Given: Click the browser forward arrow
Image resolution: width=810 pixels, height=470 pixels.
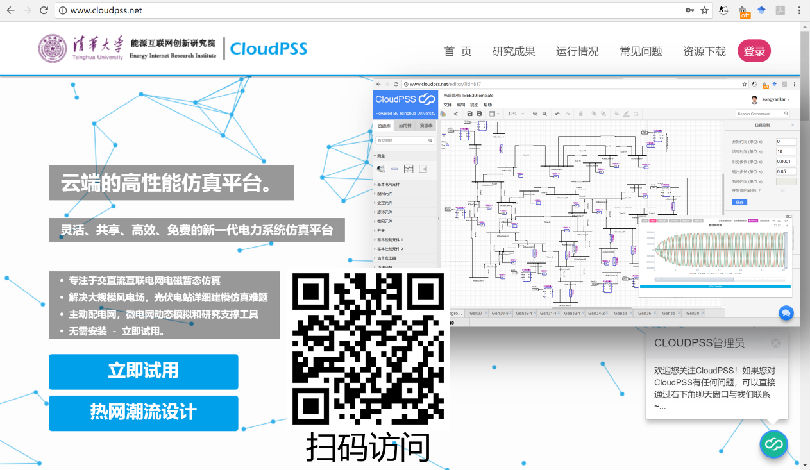Looking at the screenshot, I should (27, 10).
